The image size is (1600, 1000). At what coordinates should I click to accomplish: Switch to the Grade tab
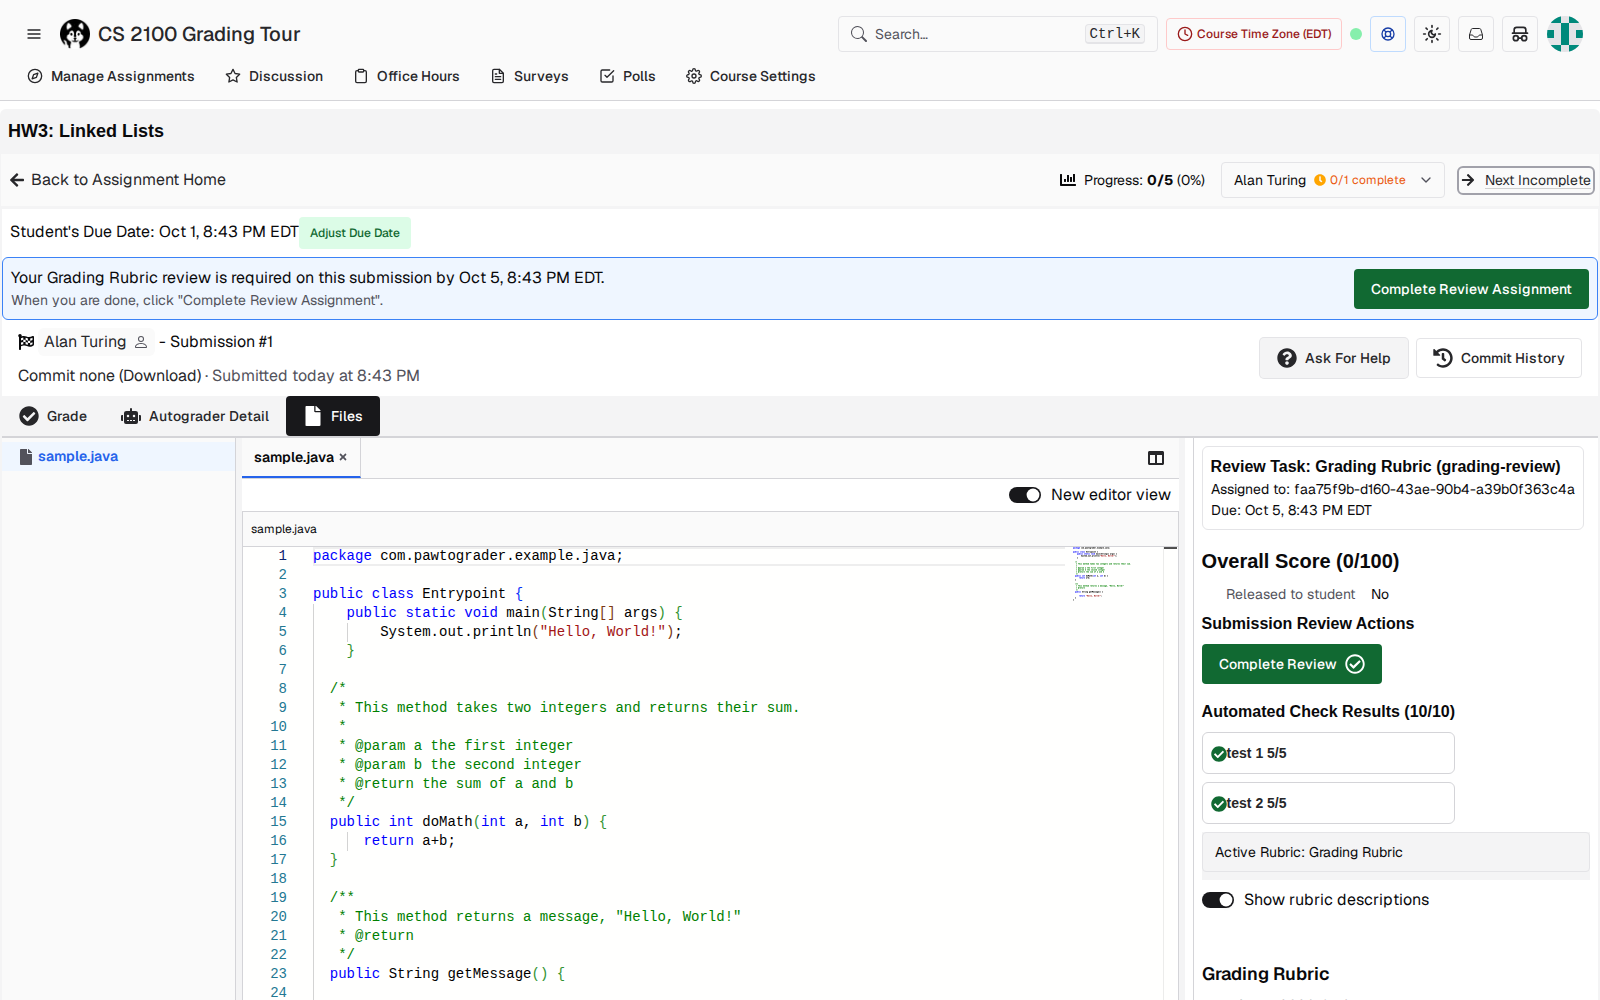pos(54,416)
